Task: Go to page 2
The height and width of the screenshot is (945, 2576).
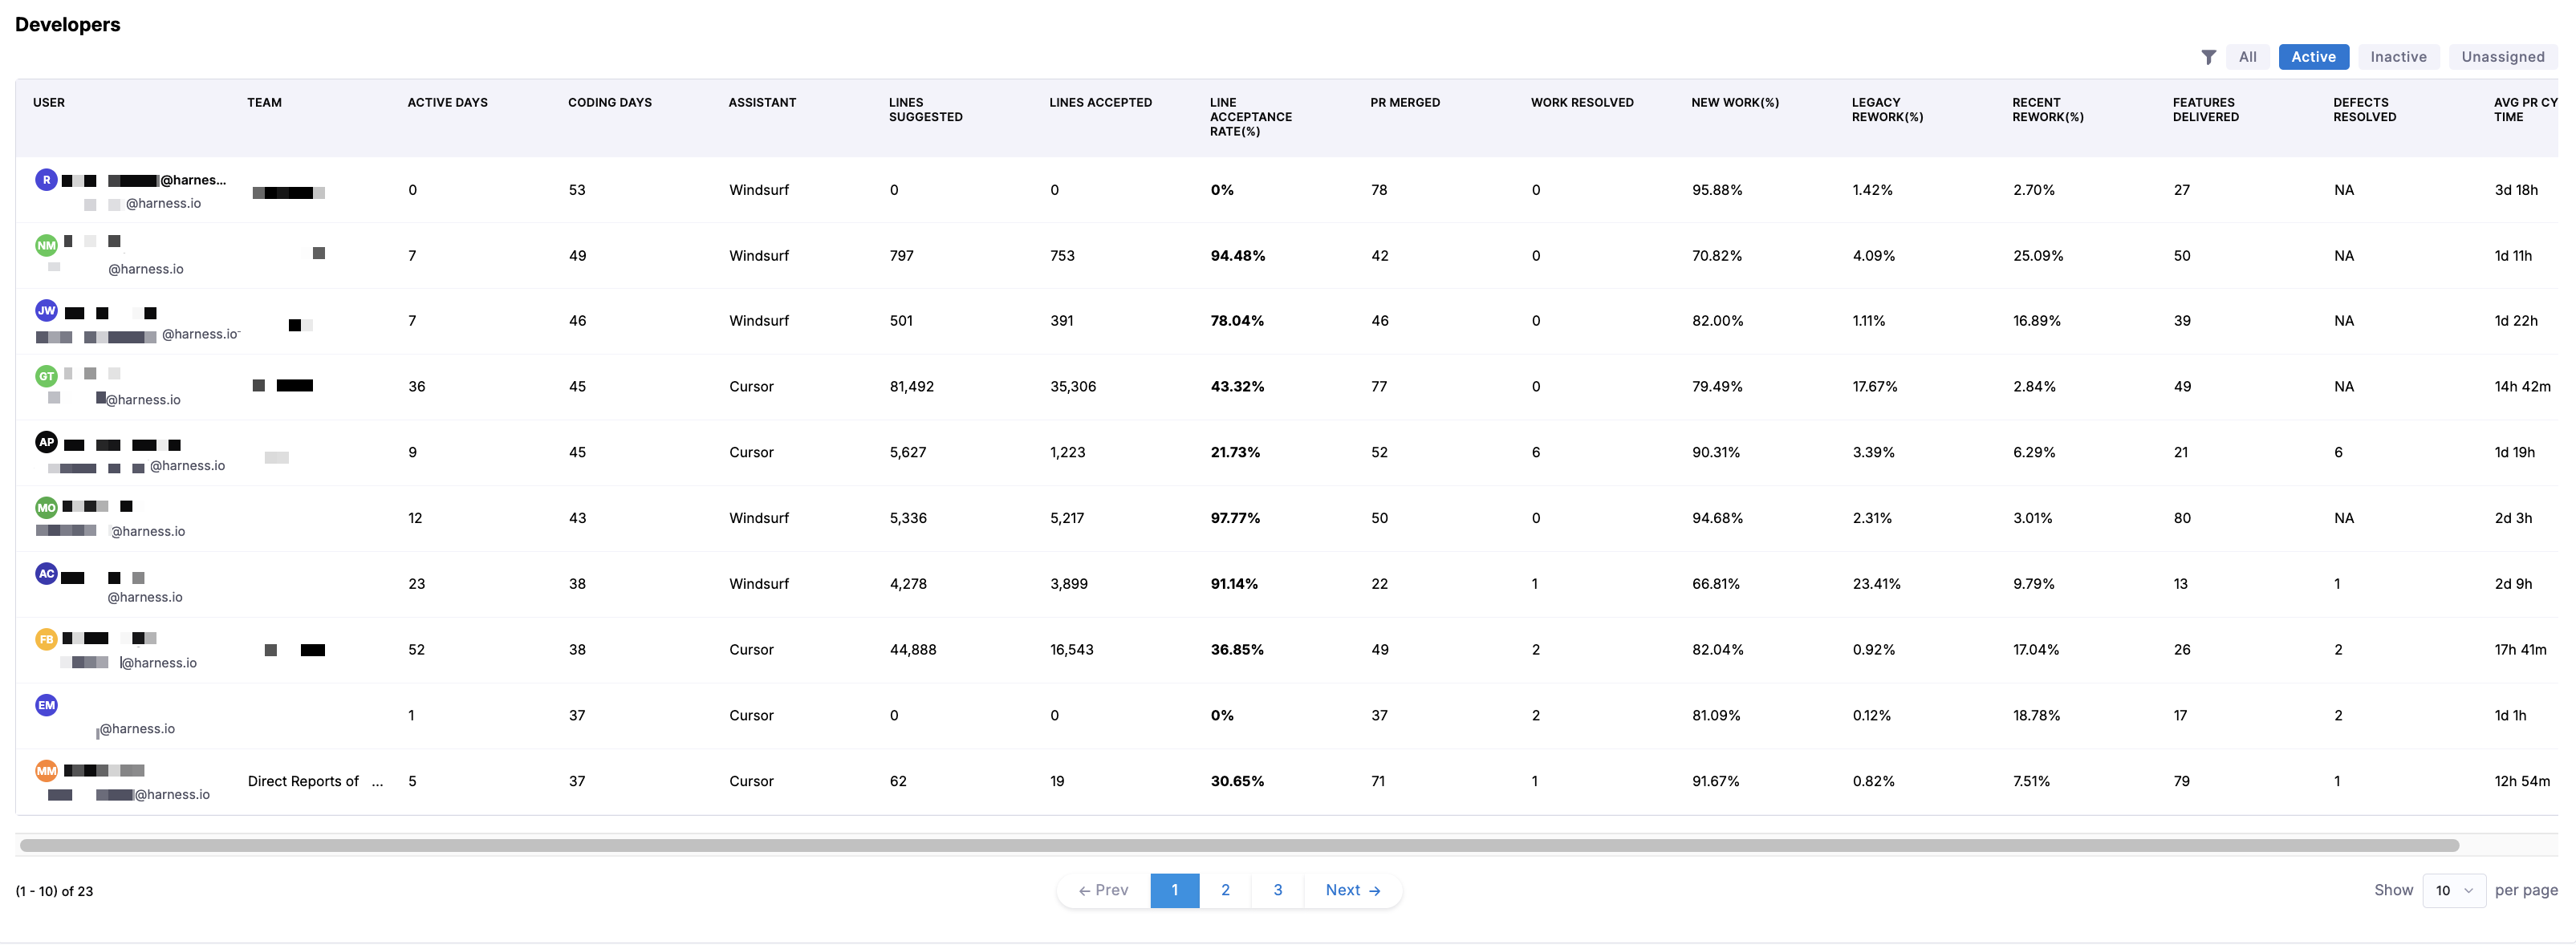Action: click(1225, 890)
